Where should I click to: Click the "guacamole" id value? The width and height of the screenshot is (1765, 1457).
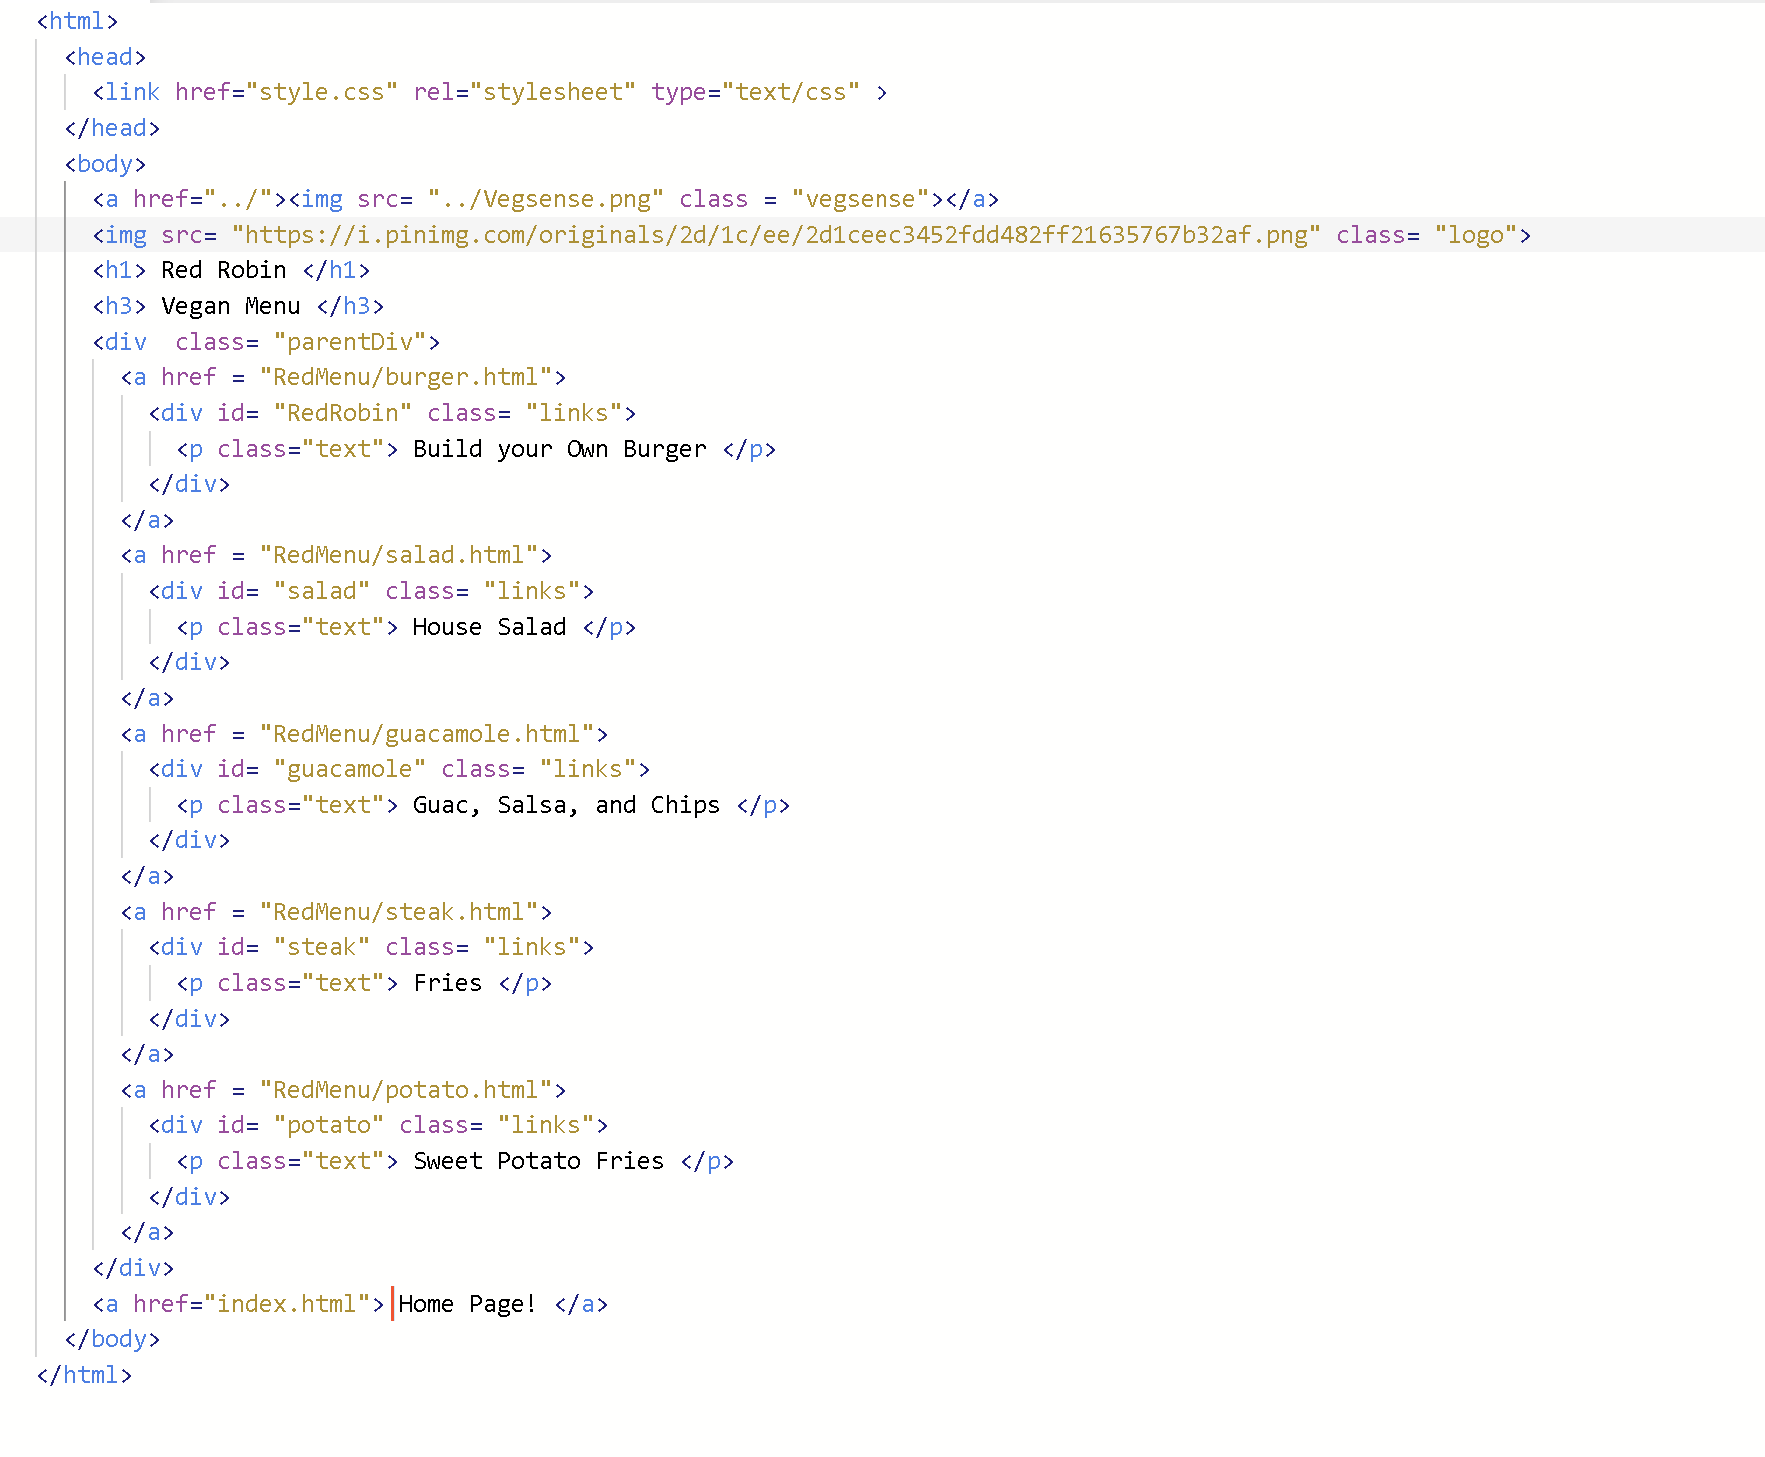pyautogui.click(x=350, y=769)
